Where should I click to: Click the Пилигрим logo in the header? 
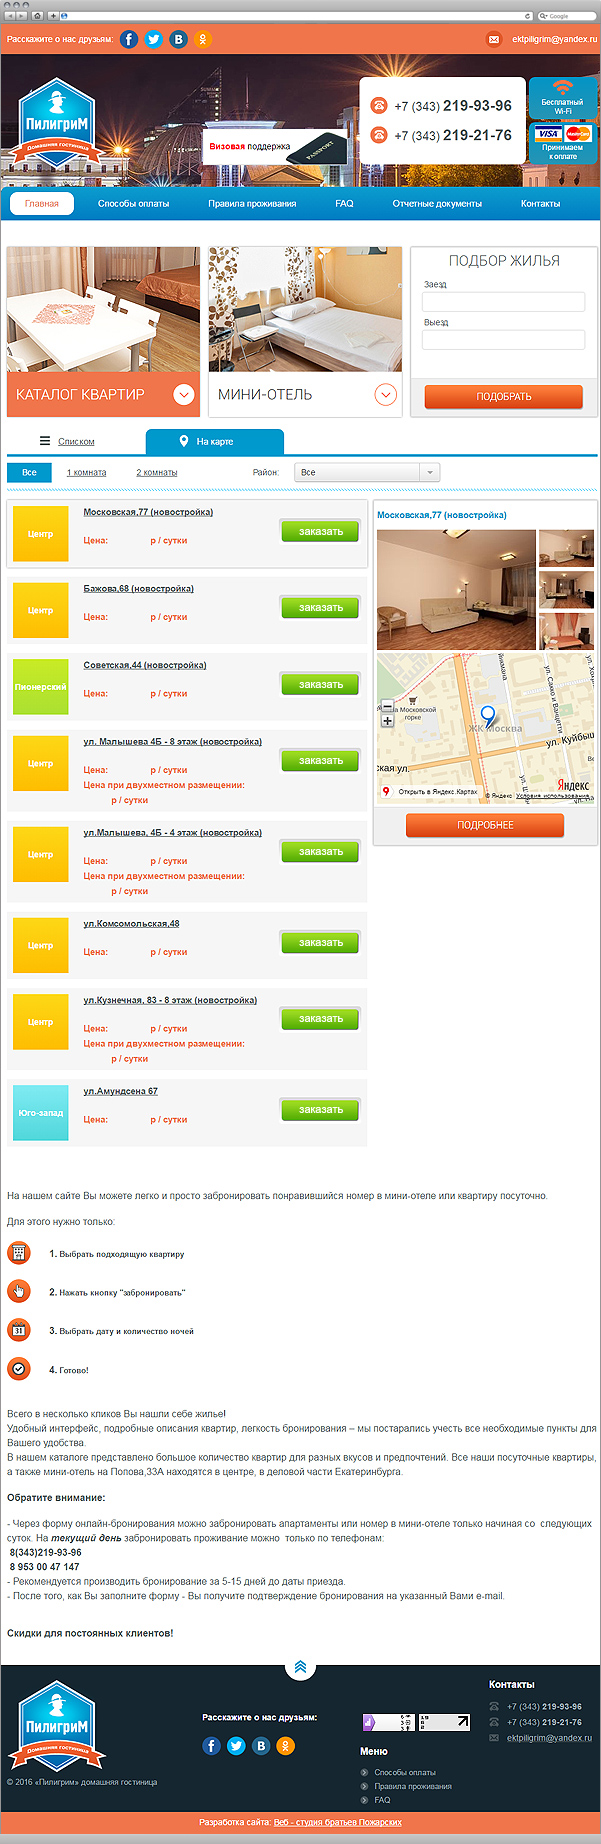(57, 121)
